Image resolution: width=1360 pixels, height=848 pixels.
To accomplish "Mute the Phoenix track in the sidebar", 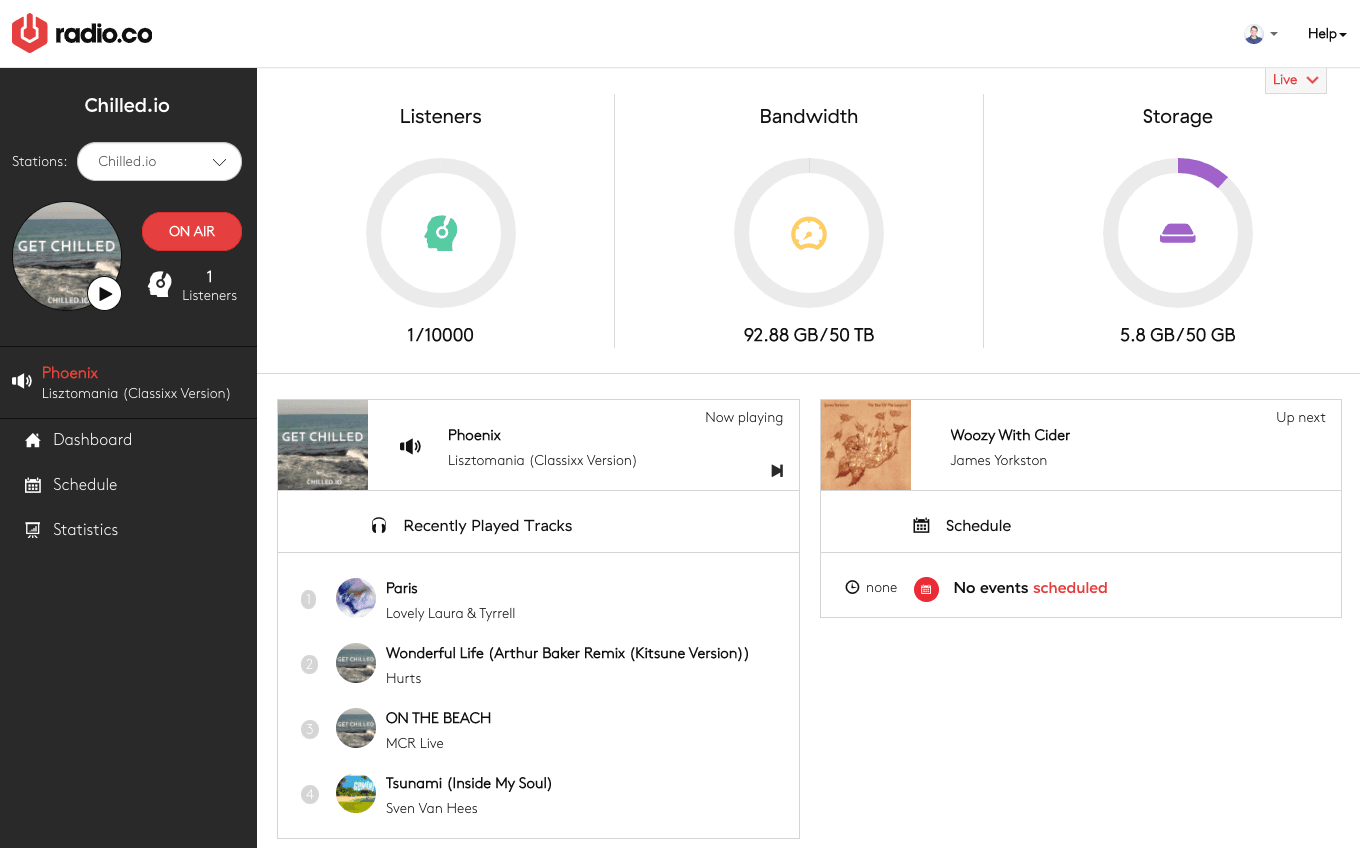I will tap(21, 381).
